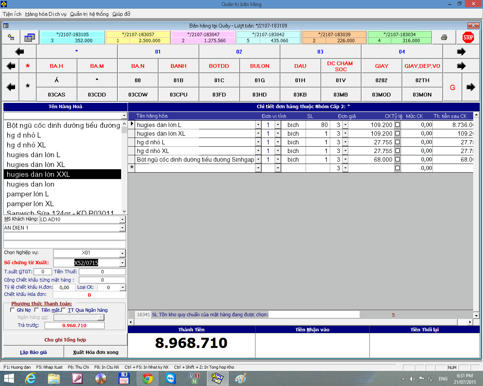Viewport: 483px width, 386px height.
Task: Toggle the Tiền mặt payment checkbox
Action: coord(36,310)
